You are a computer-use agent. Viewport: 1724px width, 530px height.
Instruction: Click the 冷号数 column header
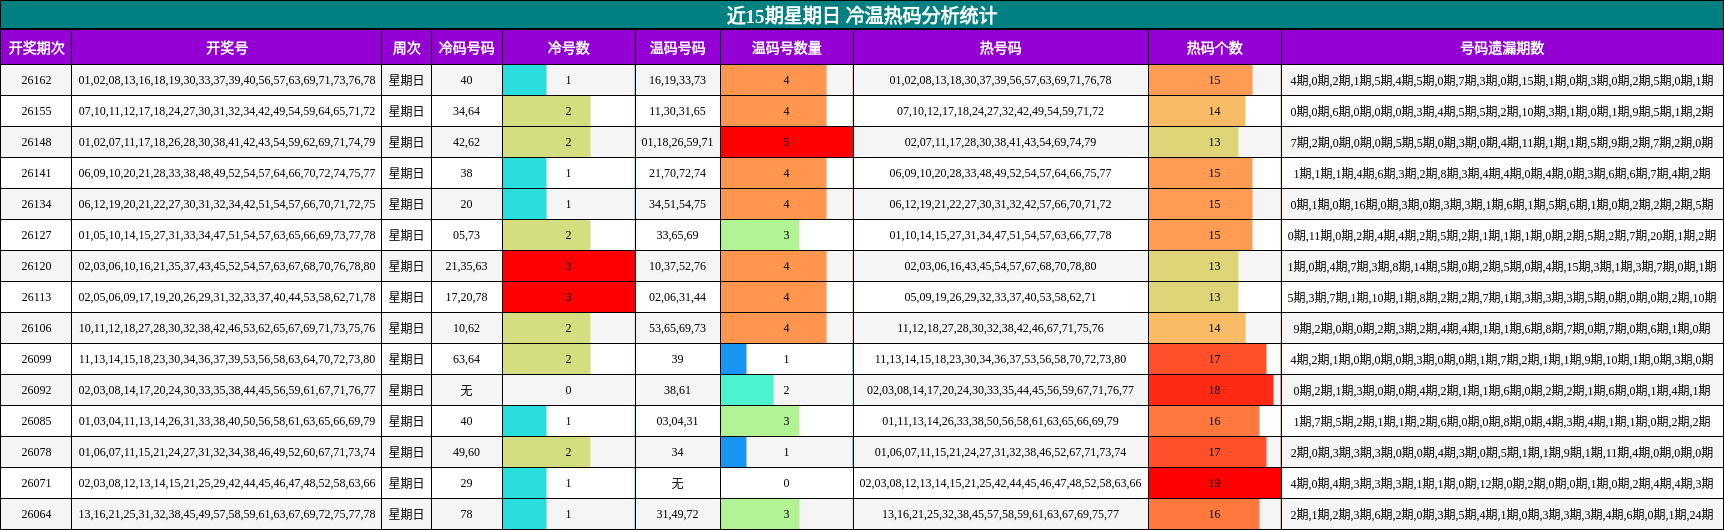coord(568,48)
